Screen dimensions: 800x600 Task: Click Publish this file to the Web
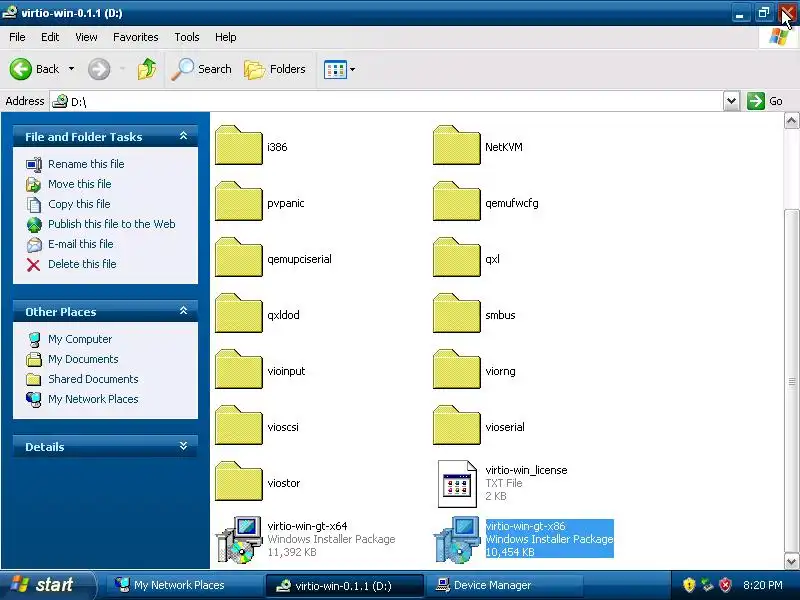pos(112,224)
